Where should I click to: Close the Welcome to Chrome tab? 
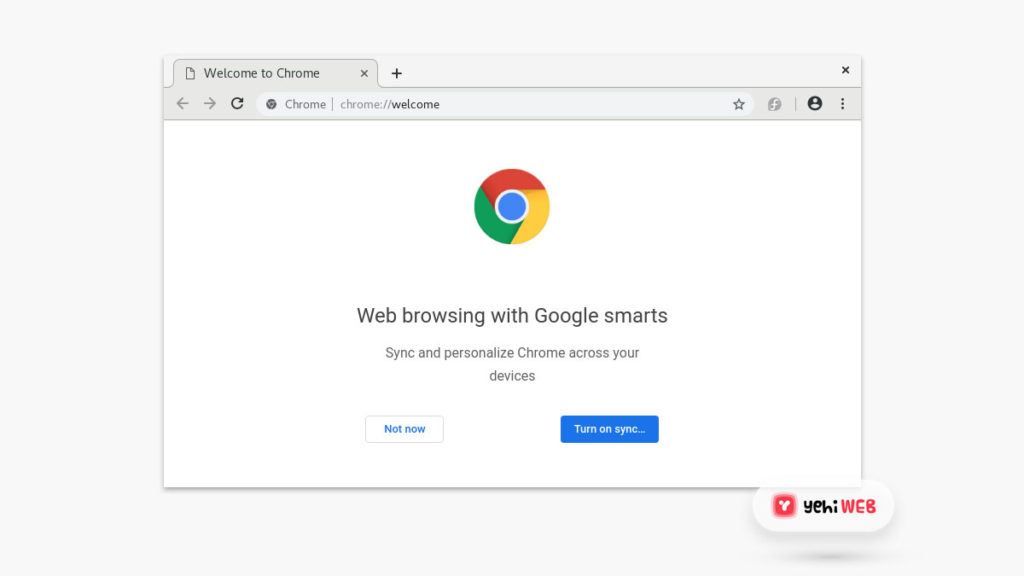pos(364,73)
